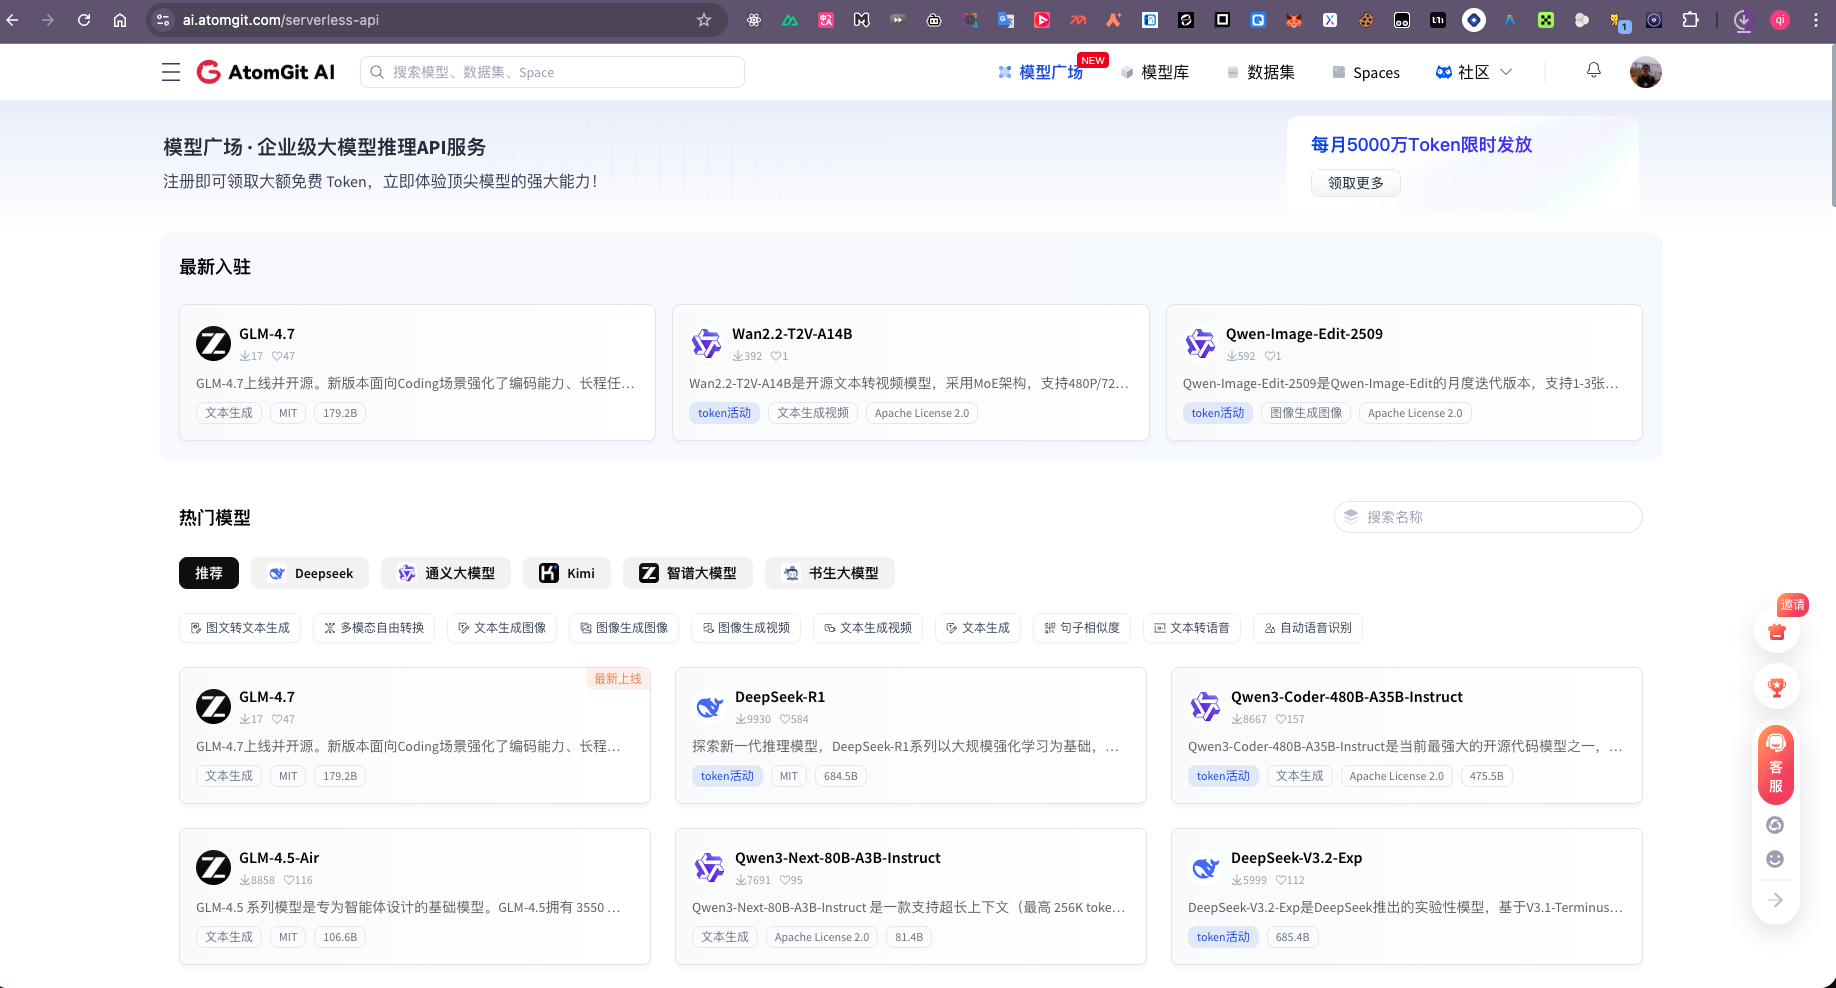Open the 数据集 nav tab
1836x988 pixels.
tap(1261, 72)
